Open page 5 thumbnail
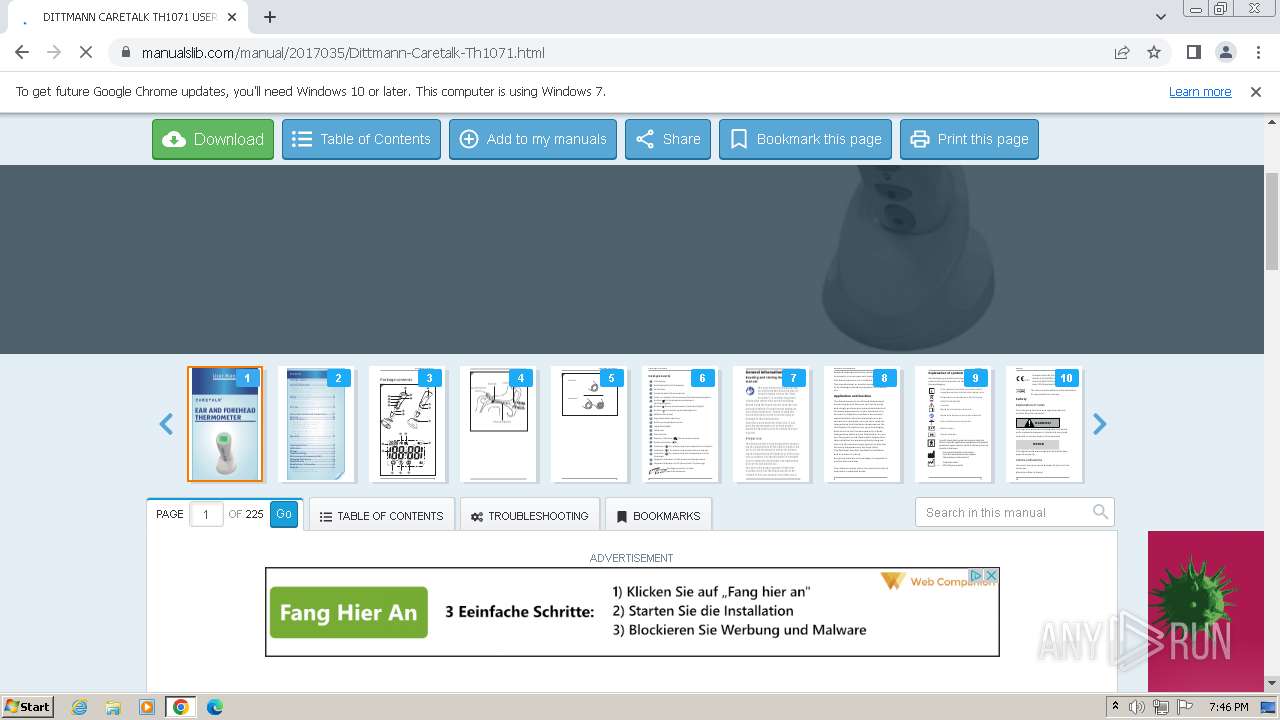 pos(589,424)
